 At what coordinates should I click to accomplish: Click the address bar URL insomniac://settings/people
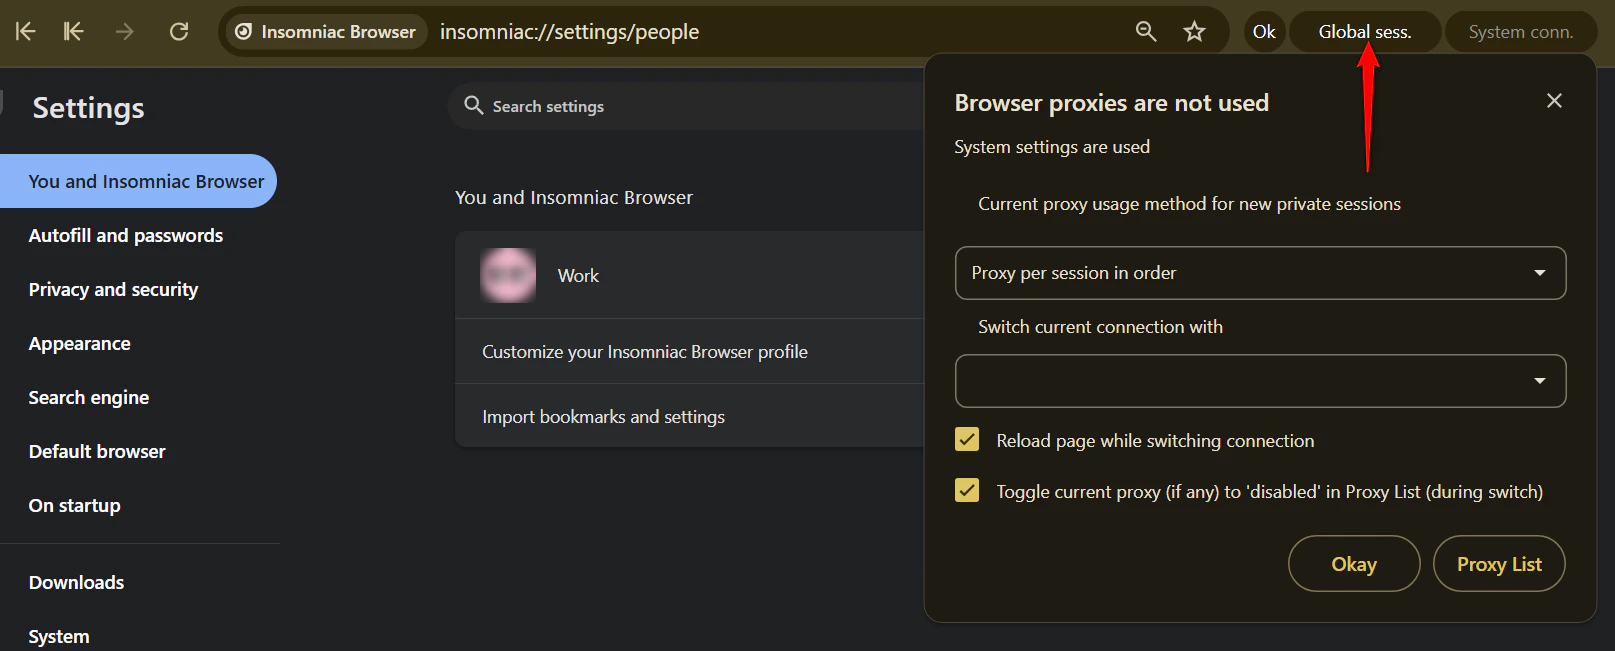[569, 32]
